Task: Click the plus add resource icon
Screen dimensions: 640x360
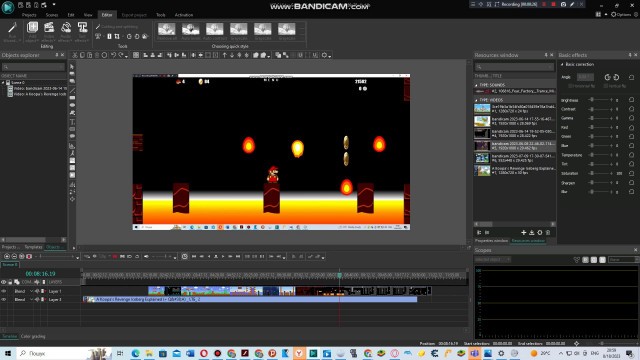Action: (524, 233)
